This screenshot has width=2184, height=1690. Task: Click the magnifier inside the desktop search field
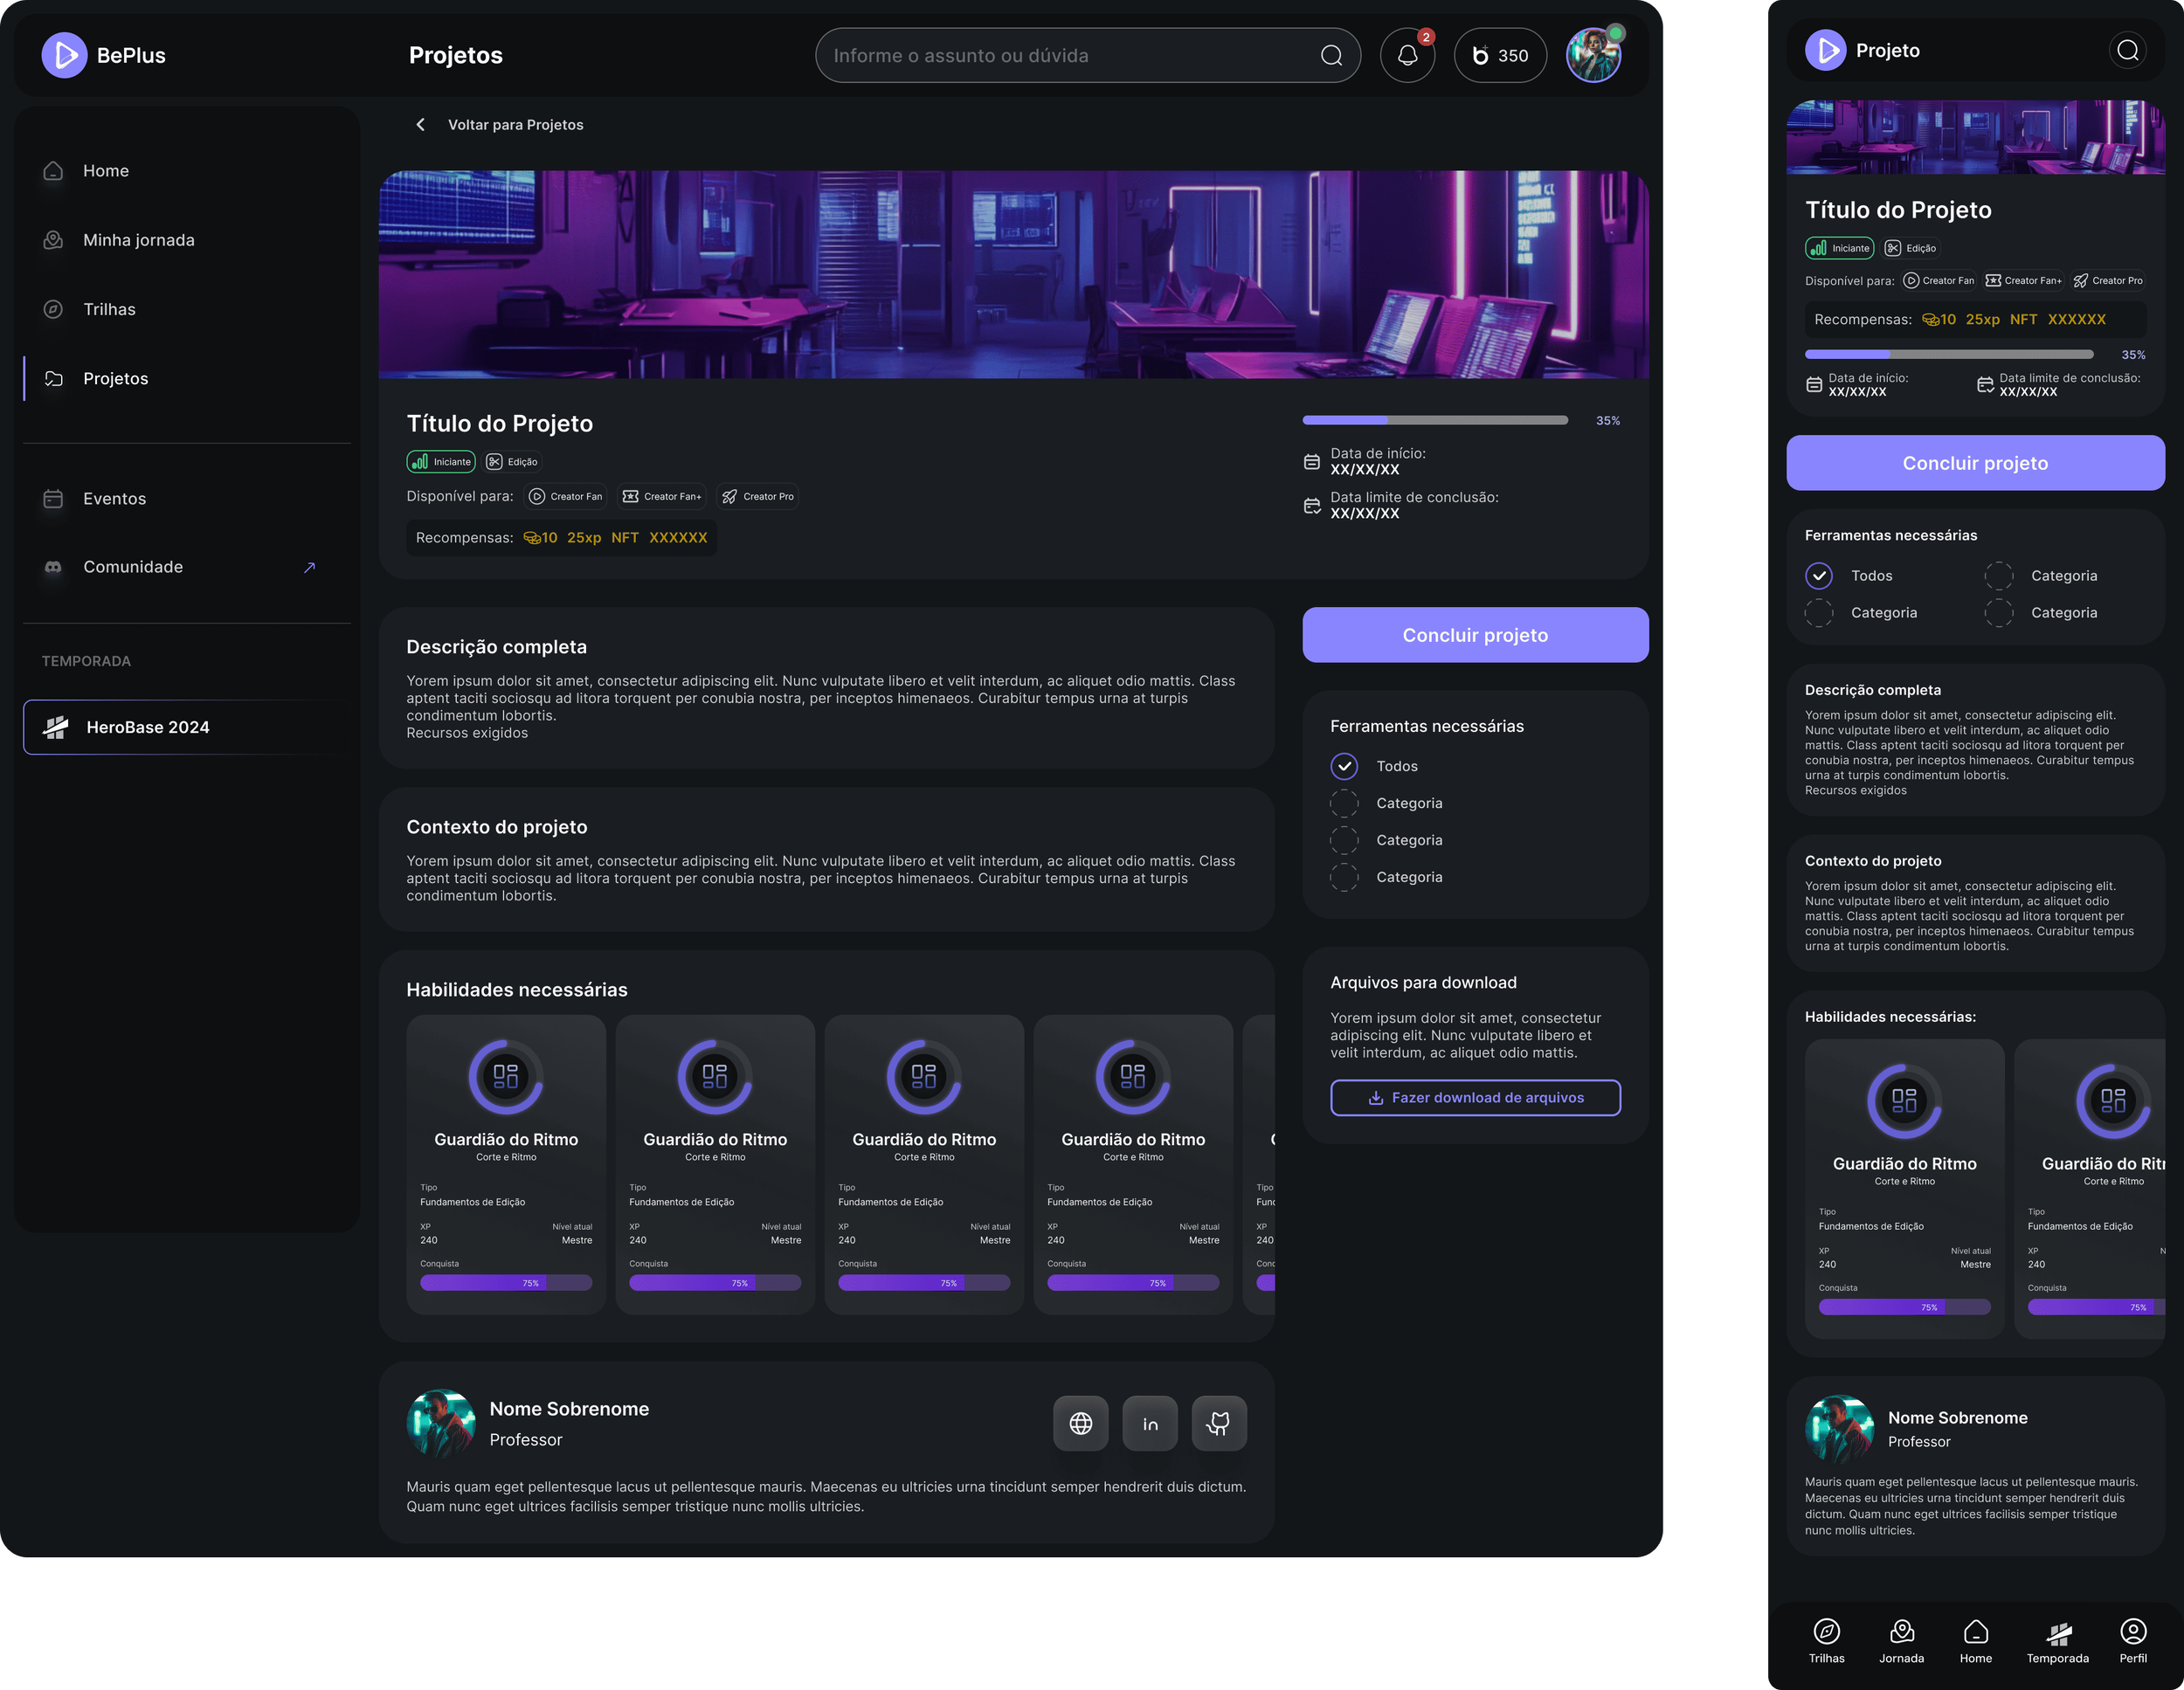1331,56
